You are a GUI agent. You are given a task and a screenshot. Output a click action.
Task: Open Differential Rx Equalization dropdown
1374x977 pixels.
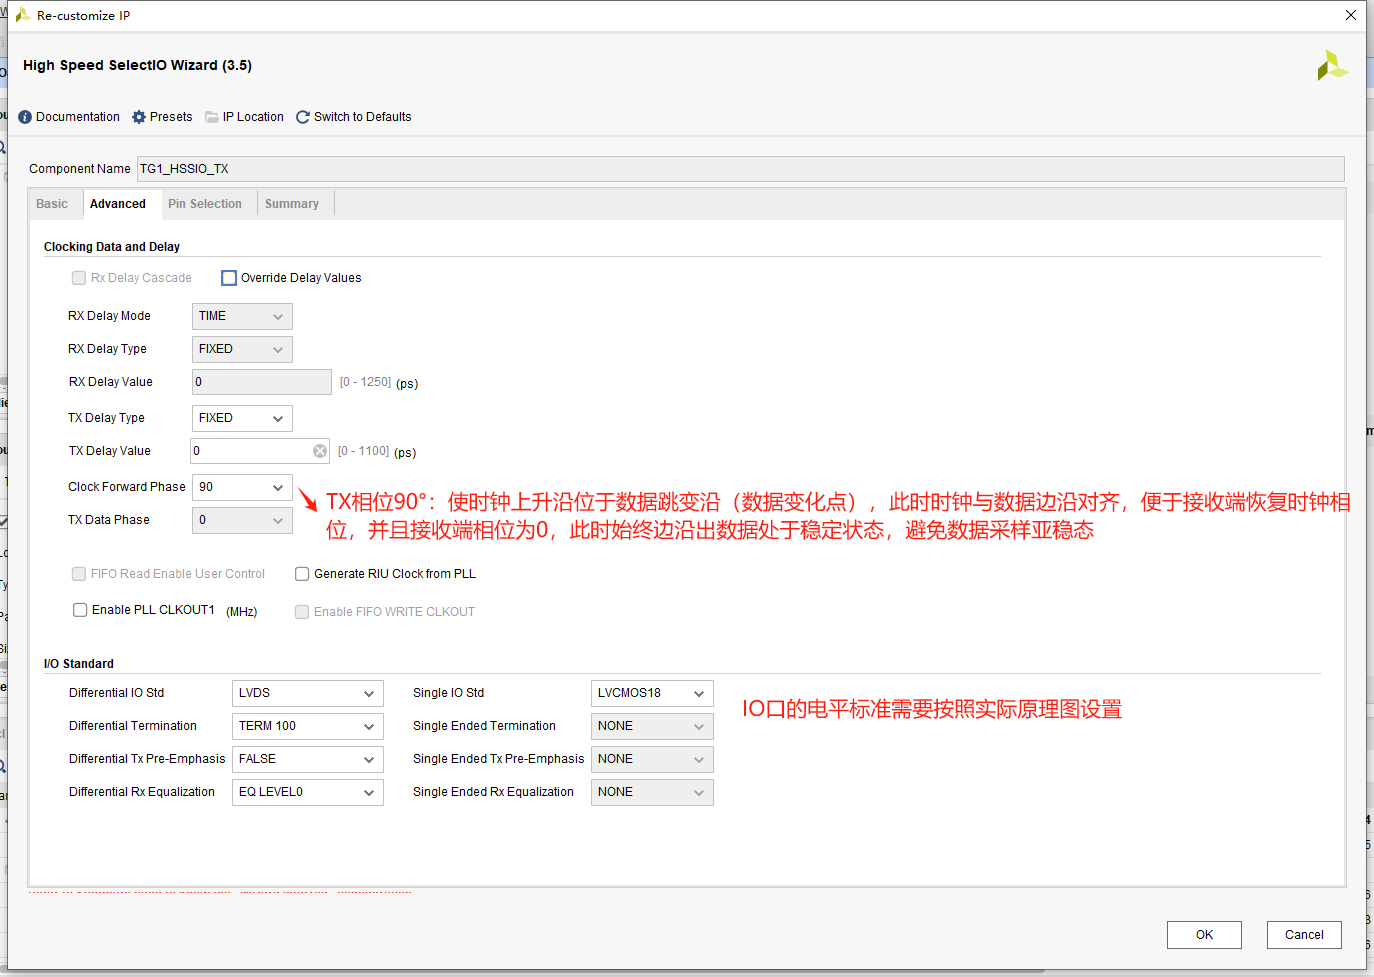pyautogui.click(x=308, y=792)
